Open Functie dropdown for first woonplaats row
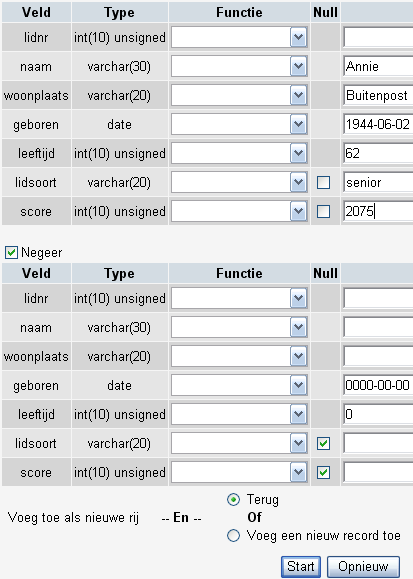 (x=239, y=95)
